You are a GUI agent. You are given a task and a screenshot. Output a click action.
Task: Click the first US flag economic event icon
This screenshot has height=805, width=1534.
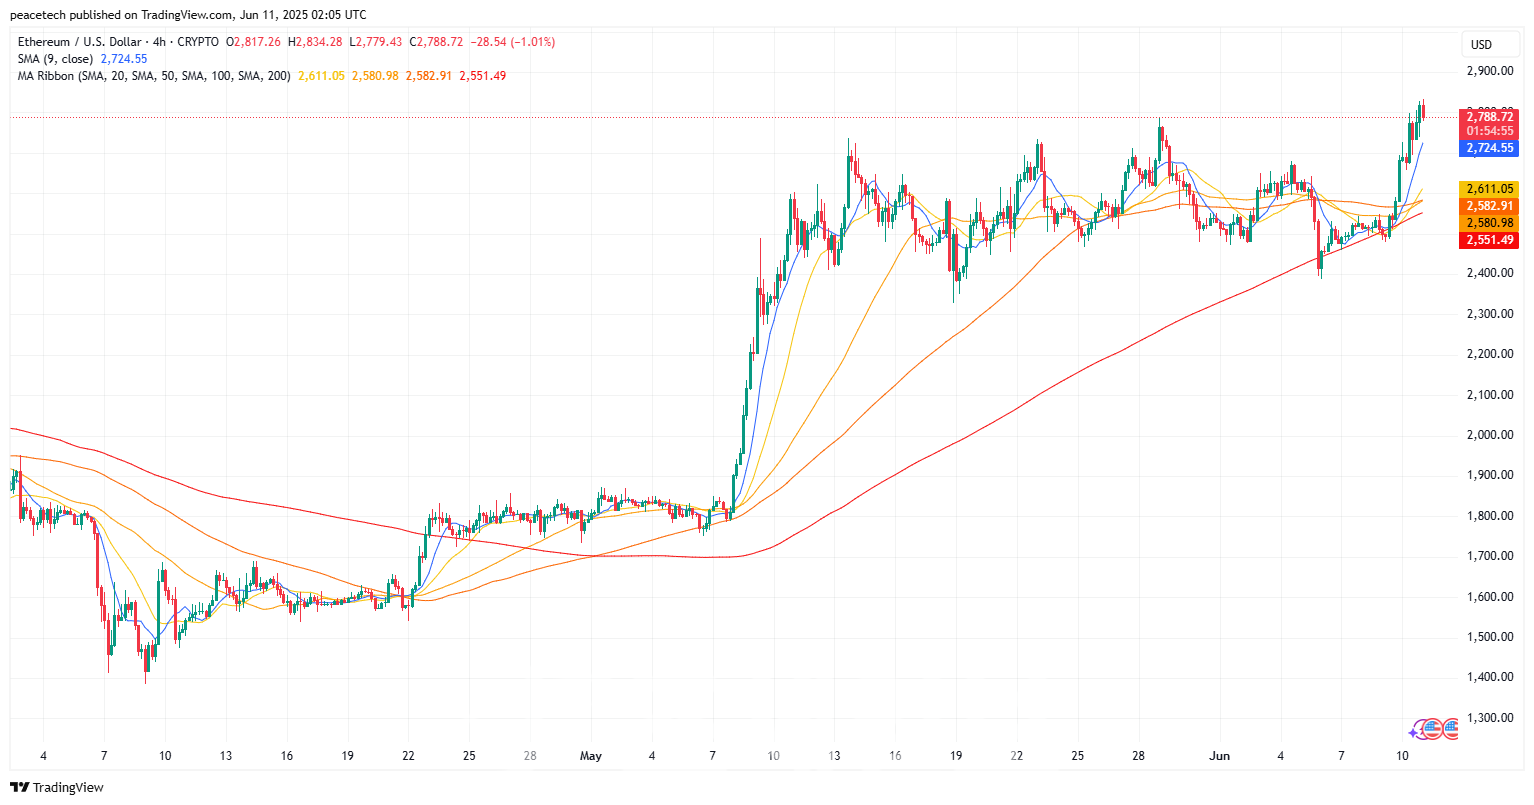pos(1431,729)
